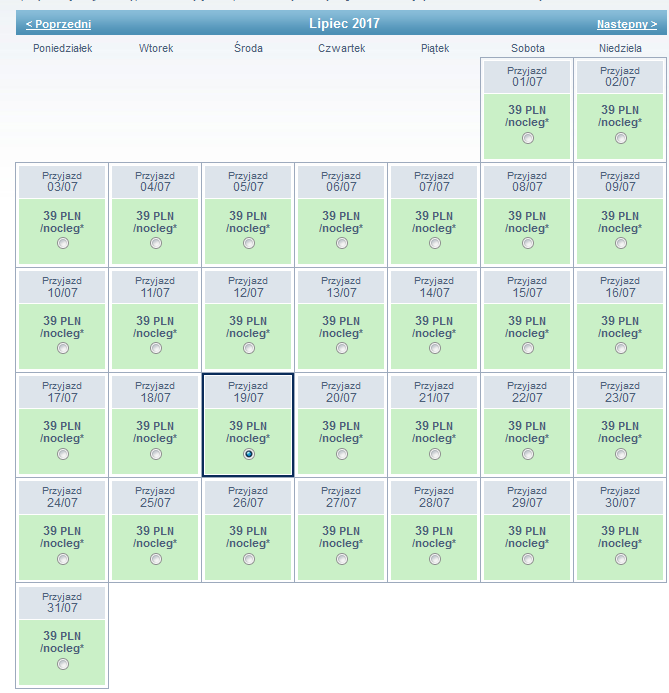Screen dimensions: 669x693
Task: Select the 08/07 arrival radio option
Action: (x=528, y=243)
